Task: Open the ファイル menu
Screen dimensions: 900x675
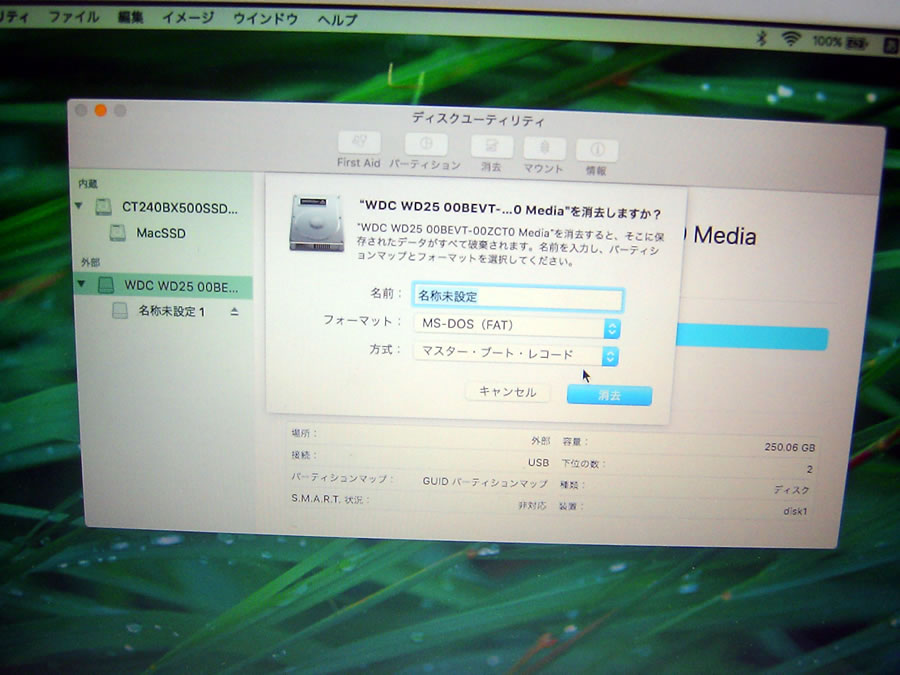Action: [x=74, y=17]
